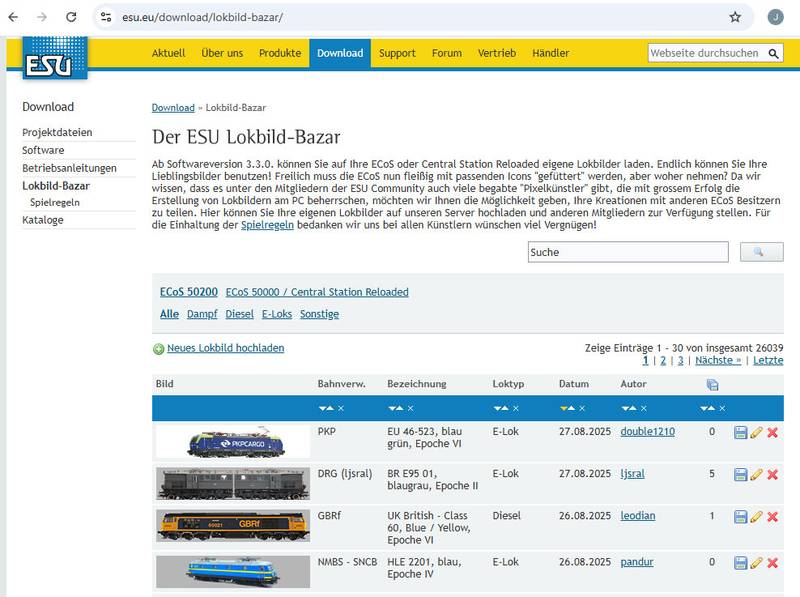Filter by Sonstige category
800x597 pixels.
pos(319,314)
